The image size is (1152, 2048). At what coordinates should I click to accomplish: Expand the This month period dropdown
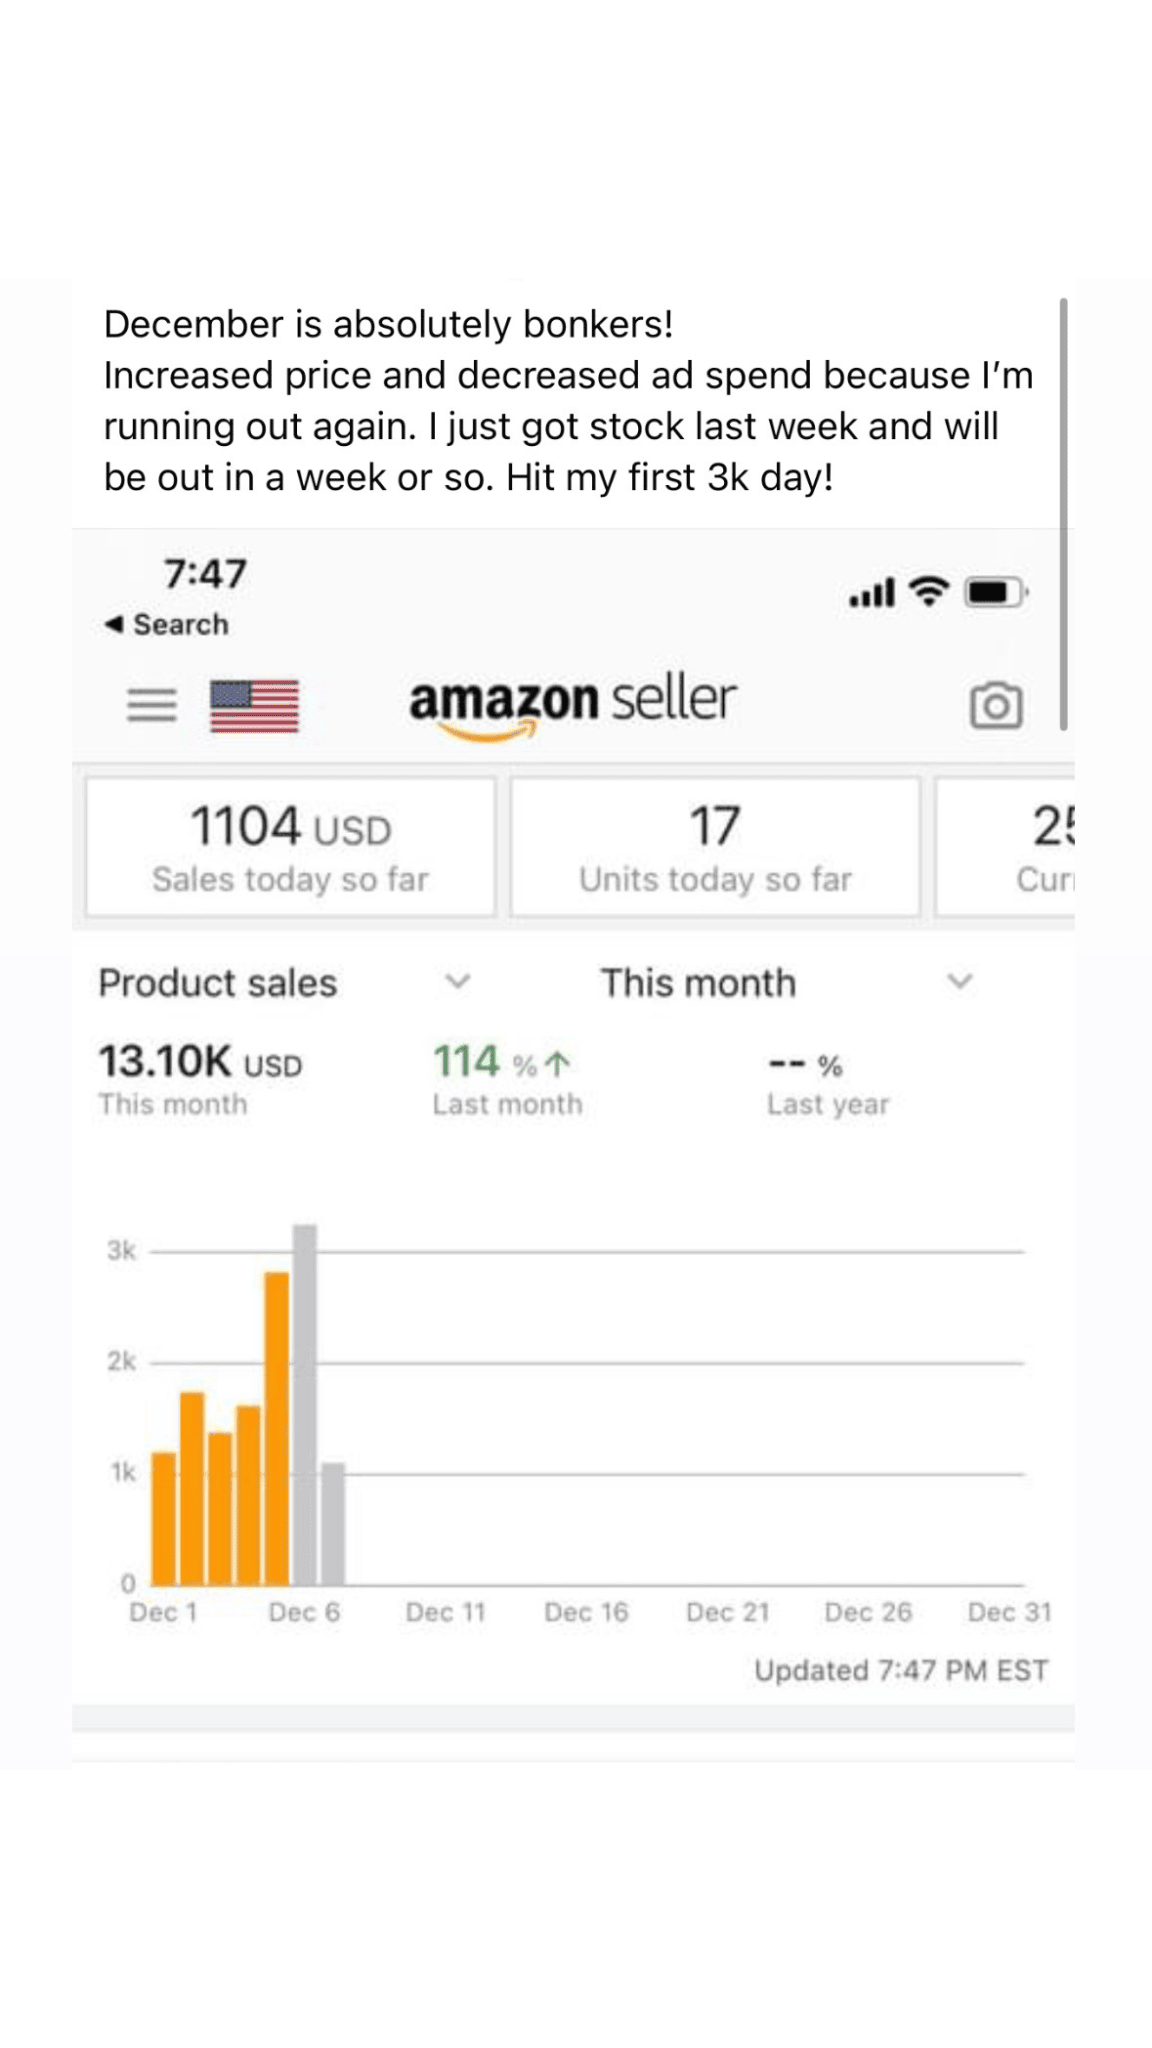click(959, 982)
